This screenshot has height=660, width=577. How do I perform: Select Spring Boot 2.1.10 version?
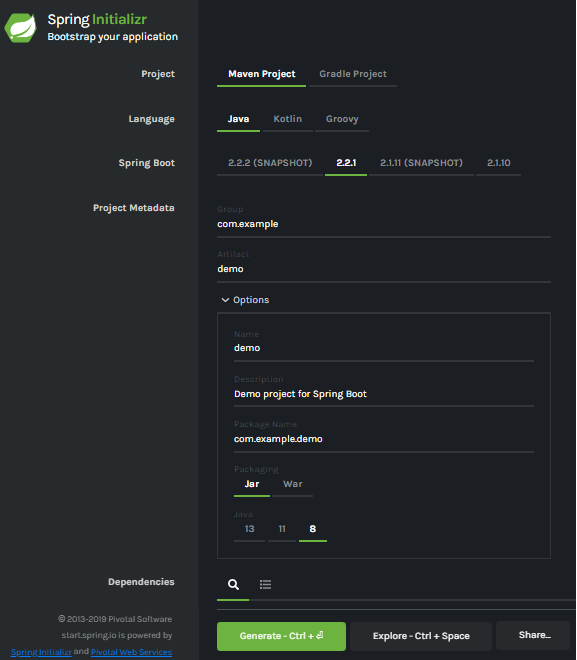[x=499, y=163]
